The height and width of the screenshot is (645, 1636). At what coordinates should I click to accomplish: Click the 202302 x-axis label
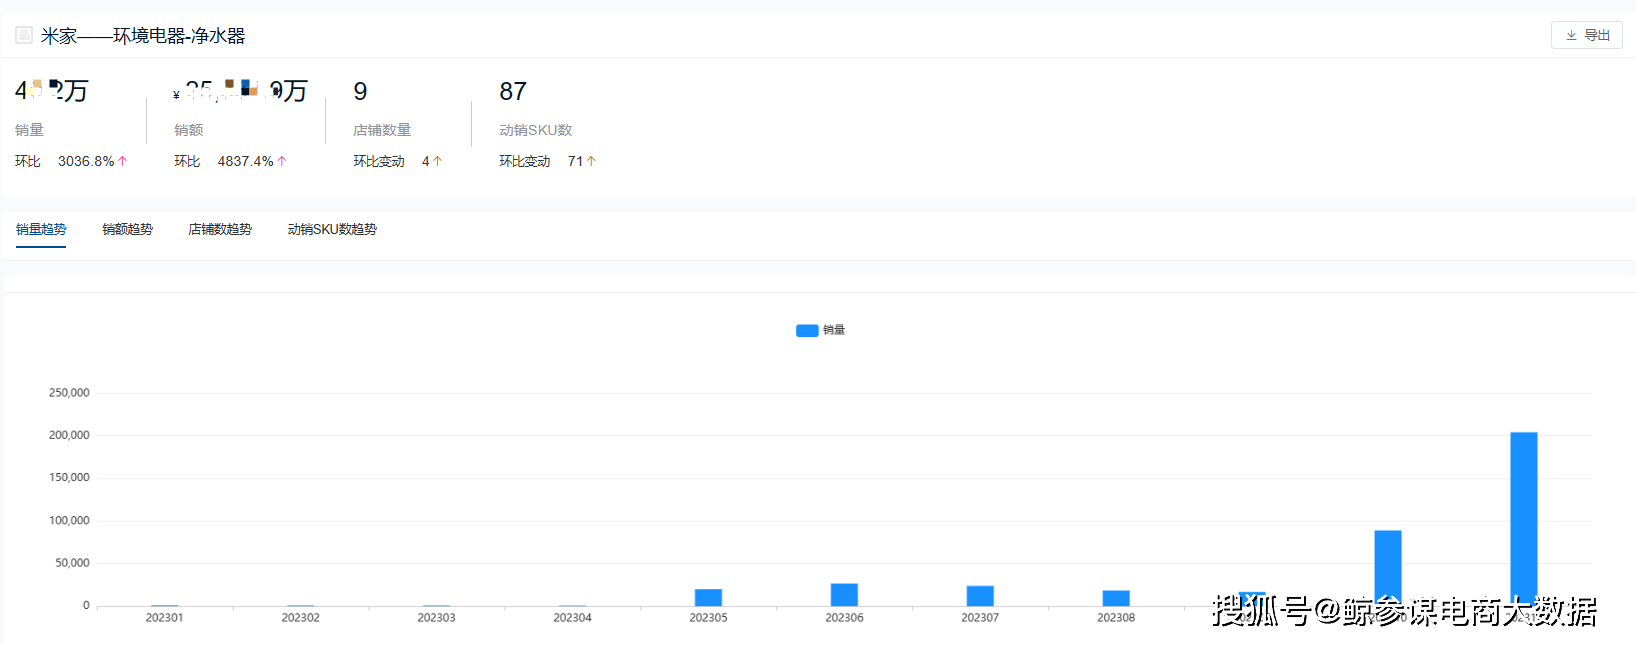point(300,618)
